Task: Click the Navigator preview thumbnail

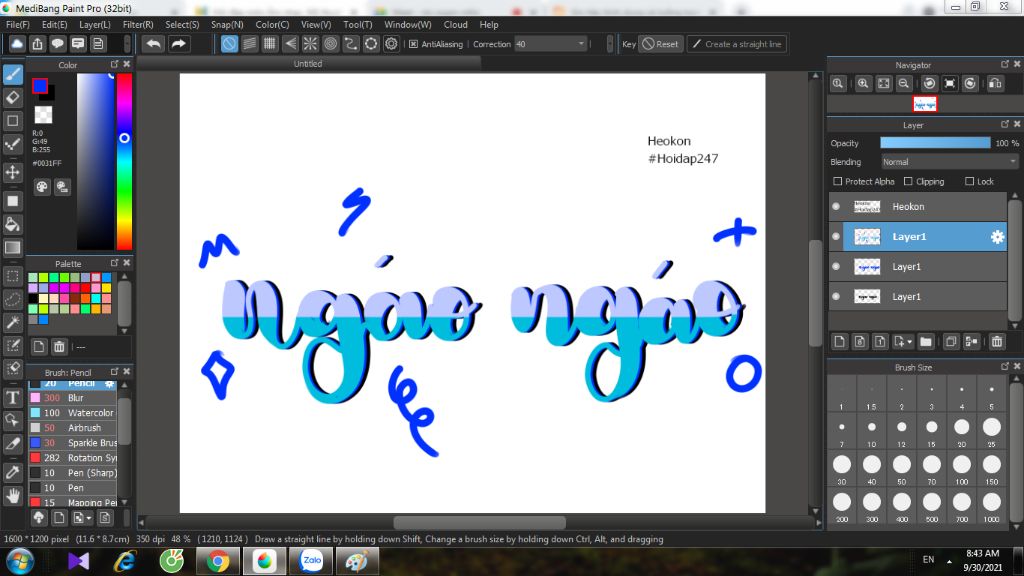Action: coord(924,104)
